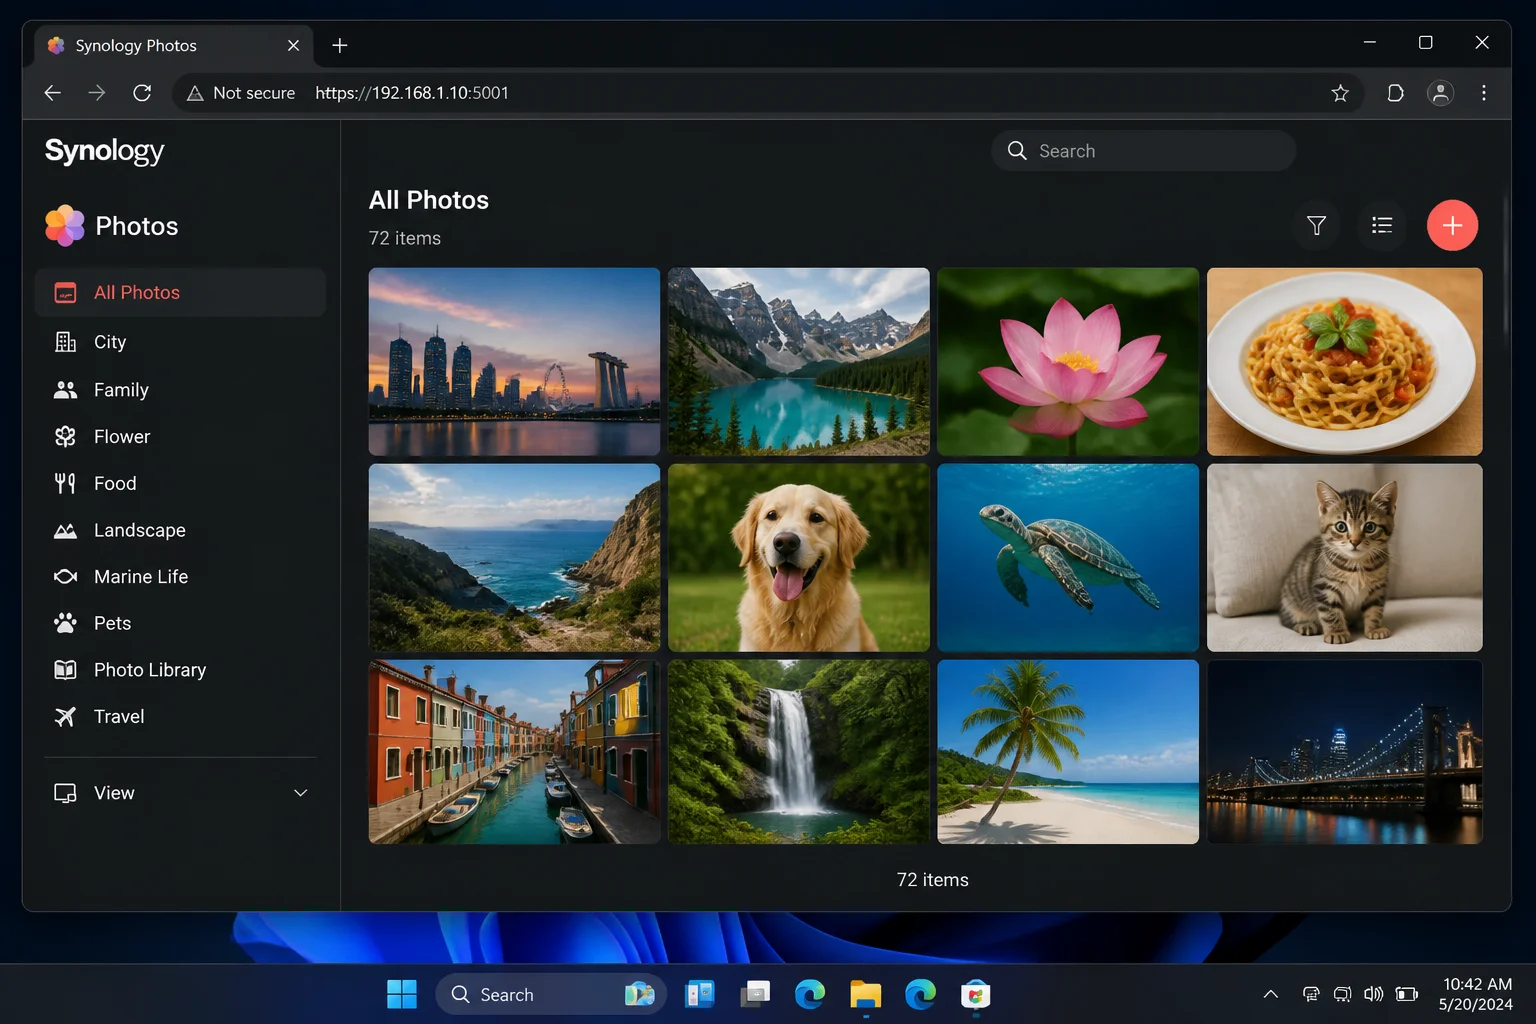This screenshot has width=1536, height=1024.
Task: Open the night bridge photo
Action: 1344,751
